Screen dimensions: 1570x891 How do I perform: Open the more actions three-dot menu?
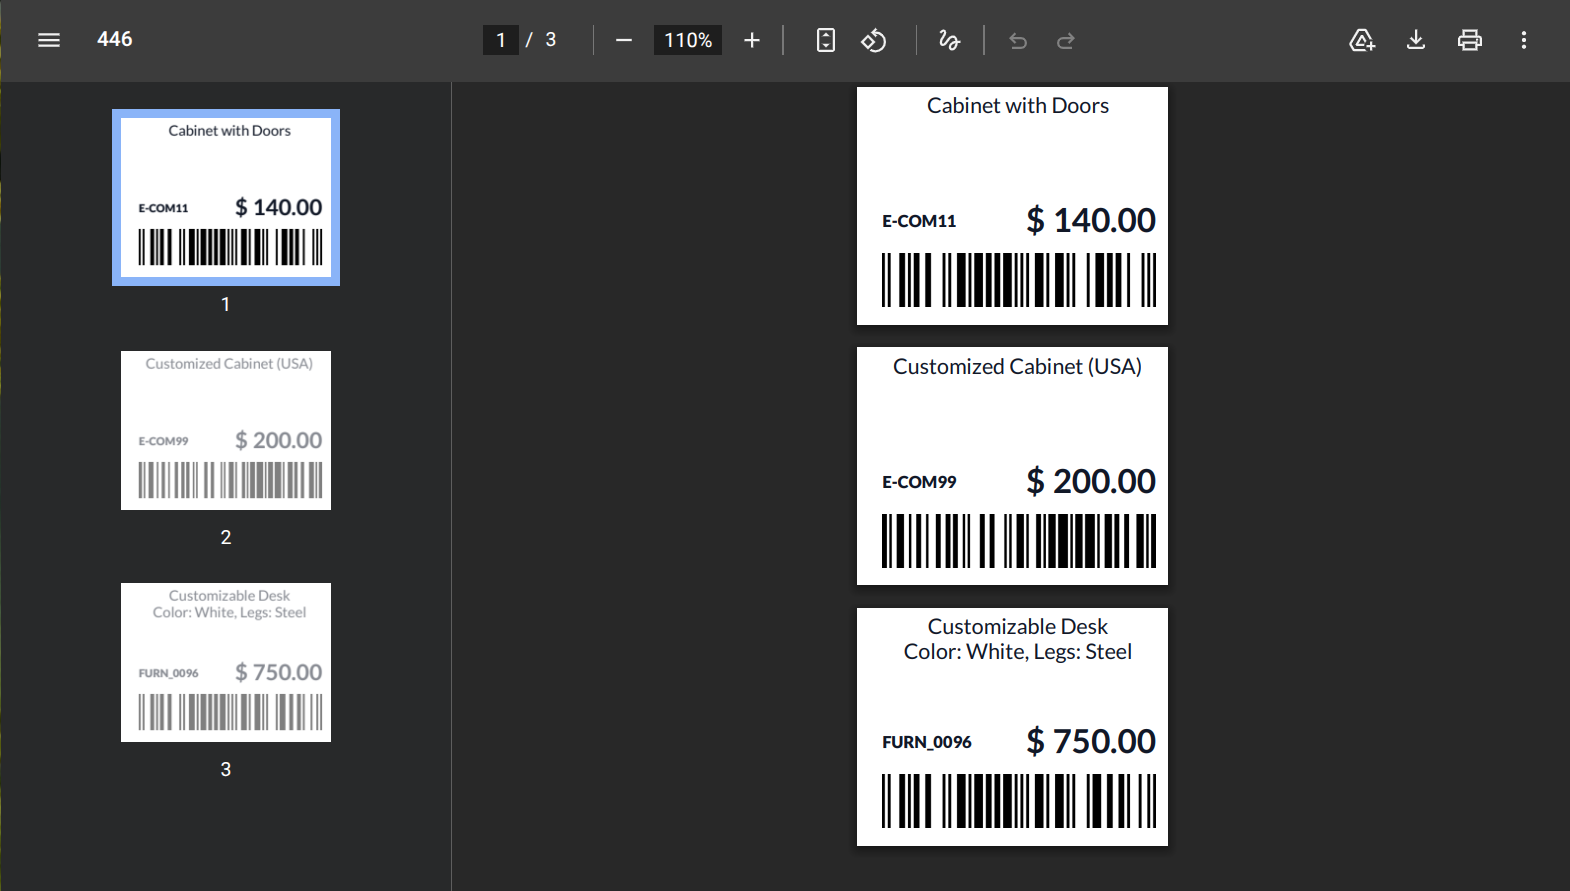[x=1524, y=40]
